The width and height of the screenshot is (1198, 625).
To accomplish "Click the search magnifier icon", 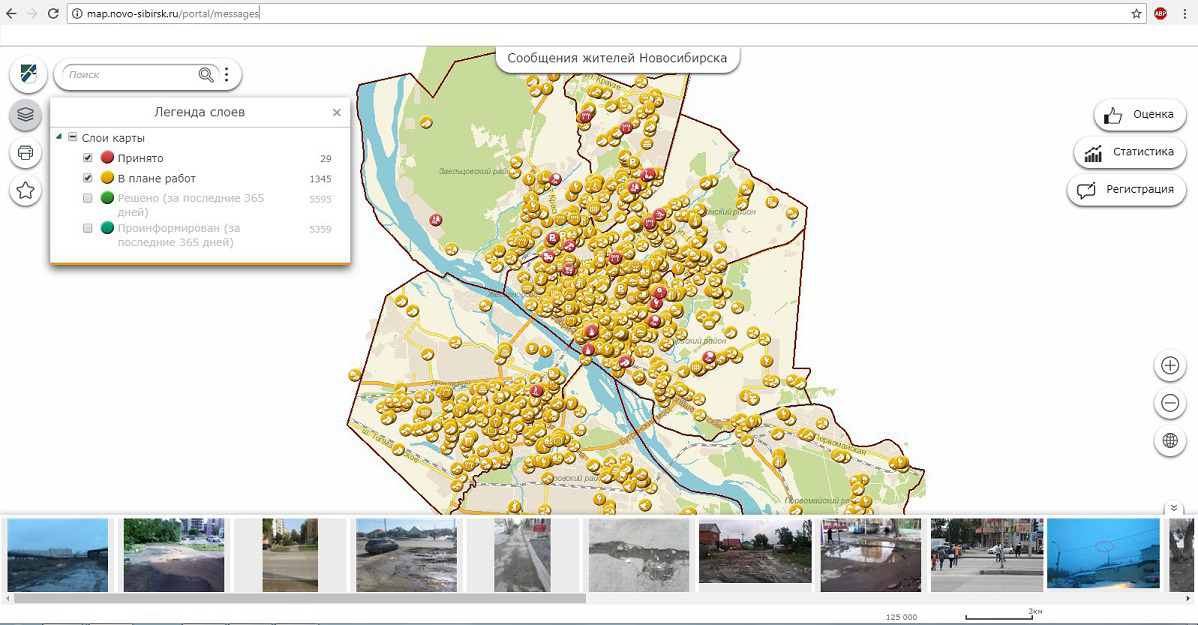I will [206, 75].
